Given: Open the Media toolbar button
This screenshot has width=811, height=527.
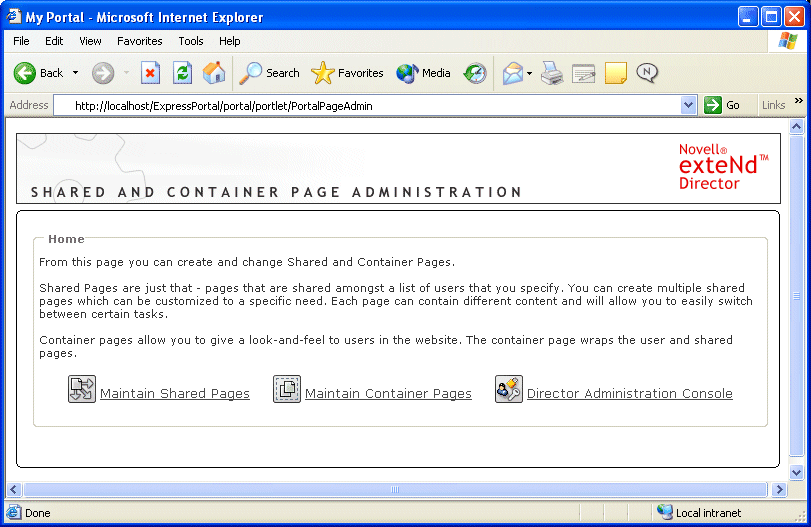Looking at the screenshot, I should coord(423,73).
